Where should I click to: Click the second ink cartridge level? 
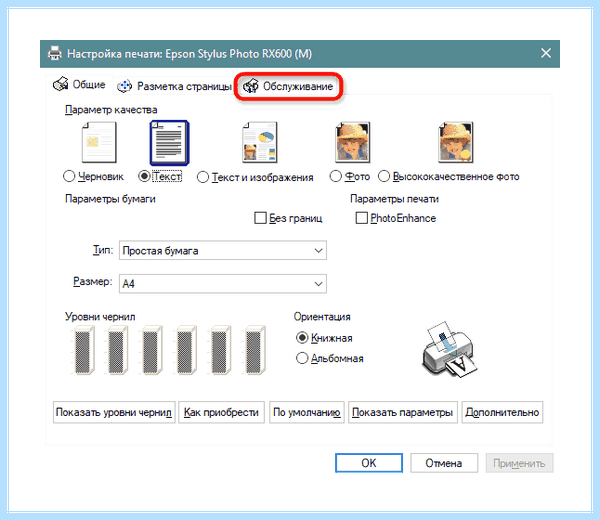[x=116, y=350]
